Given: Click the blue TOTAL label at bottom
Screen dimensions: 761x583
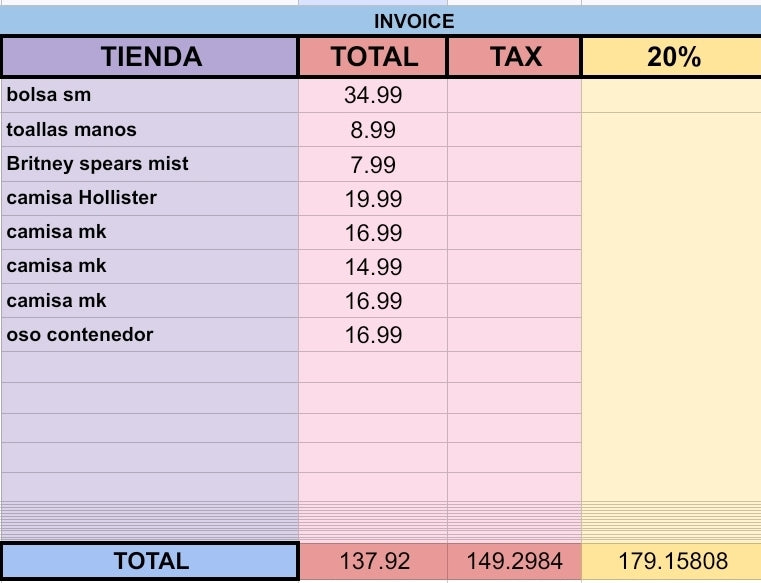Looking at the screenshot, I should point(150,561).
